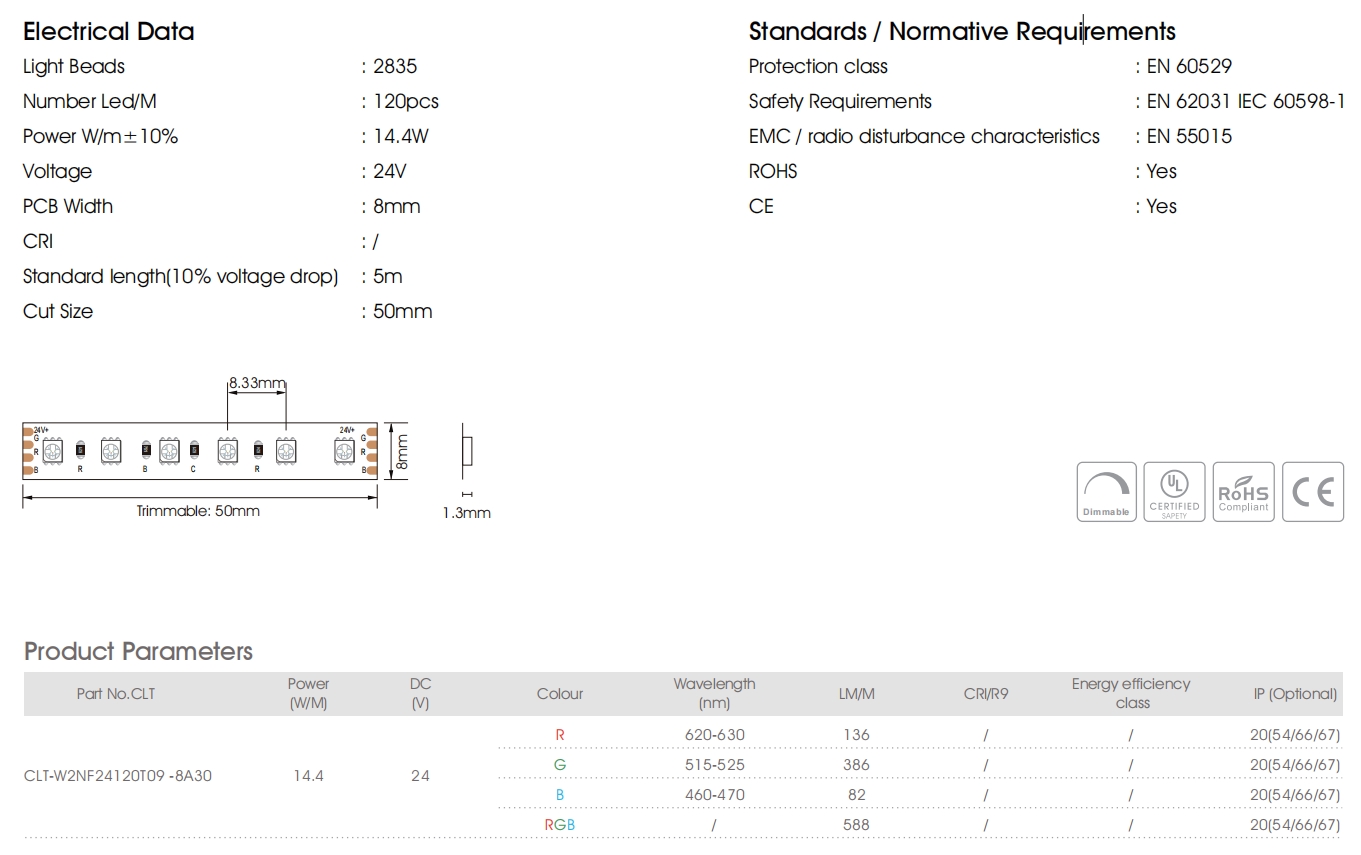Image resolution: width=1361 pixels, height=855 pixels.
Task: Click the Wavelength (nm) column header
Action: 714,693
